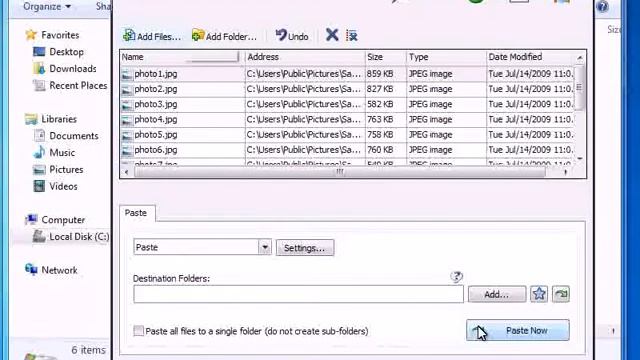
Task: Select photo4.jpg file icon in list
Action: coord(127,120)
